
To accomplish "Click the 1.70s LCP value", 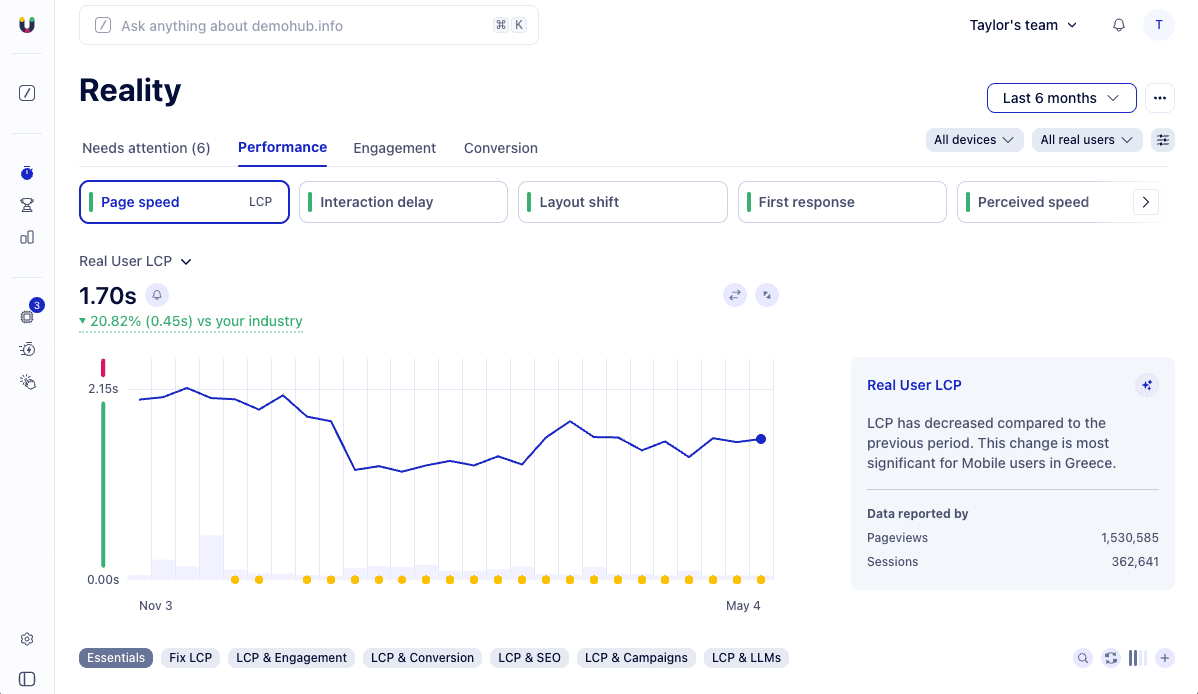I will tap(108, 296).
